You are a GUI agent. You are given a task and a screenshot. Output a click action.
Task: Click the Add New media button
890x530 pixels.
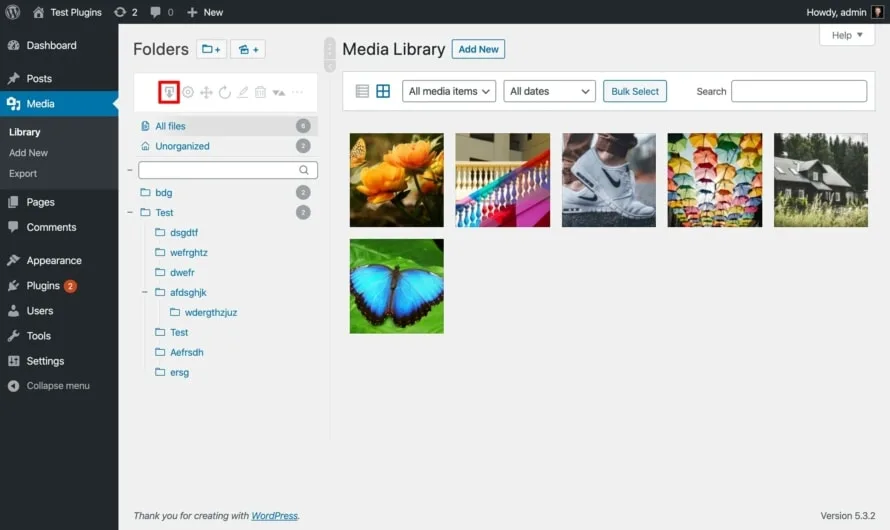click(x=478, y=49)
